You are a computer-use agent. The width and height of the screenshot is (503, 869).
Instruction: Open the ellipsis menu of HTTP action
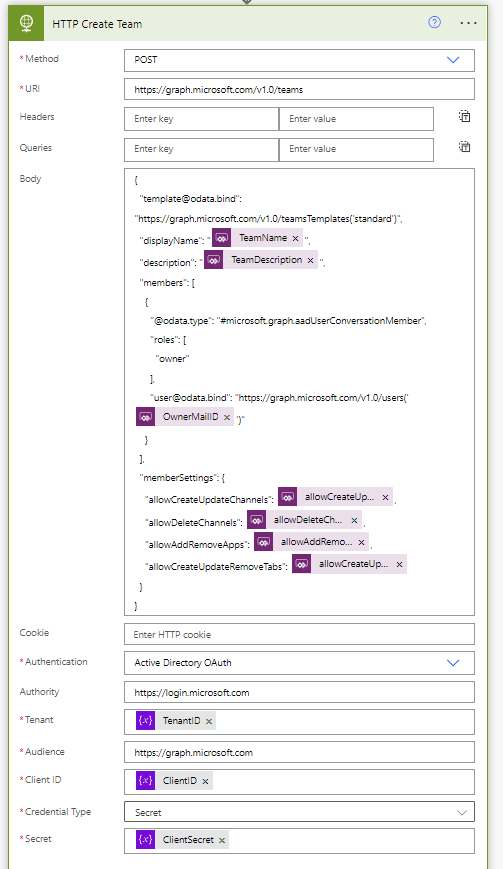468,23
